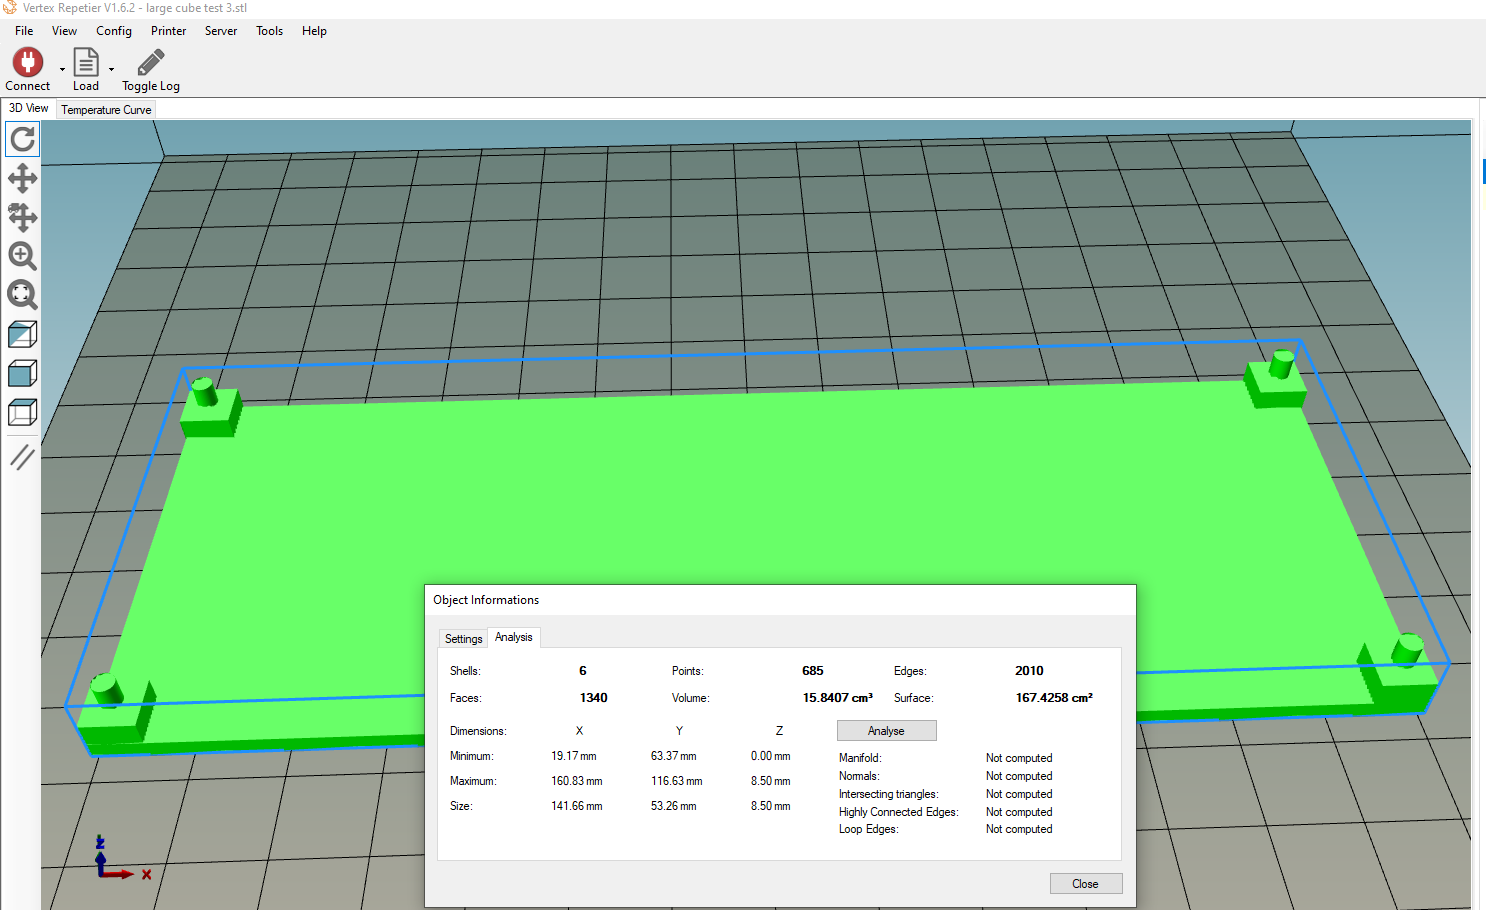Click the Connect printer icon
Viewport: 1486px width, 910px height.
pos(27,63)
